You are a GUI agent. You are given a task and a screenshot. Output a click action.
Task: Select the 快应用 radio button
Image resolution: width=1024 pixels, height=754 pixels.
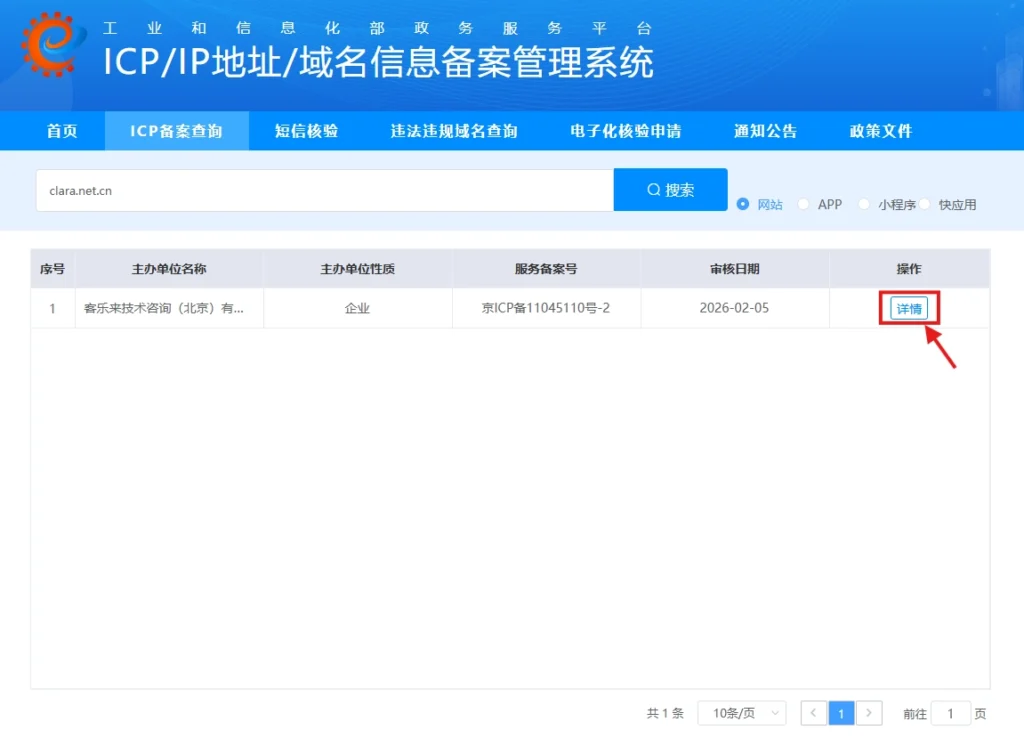tap(927, 204)
